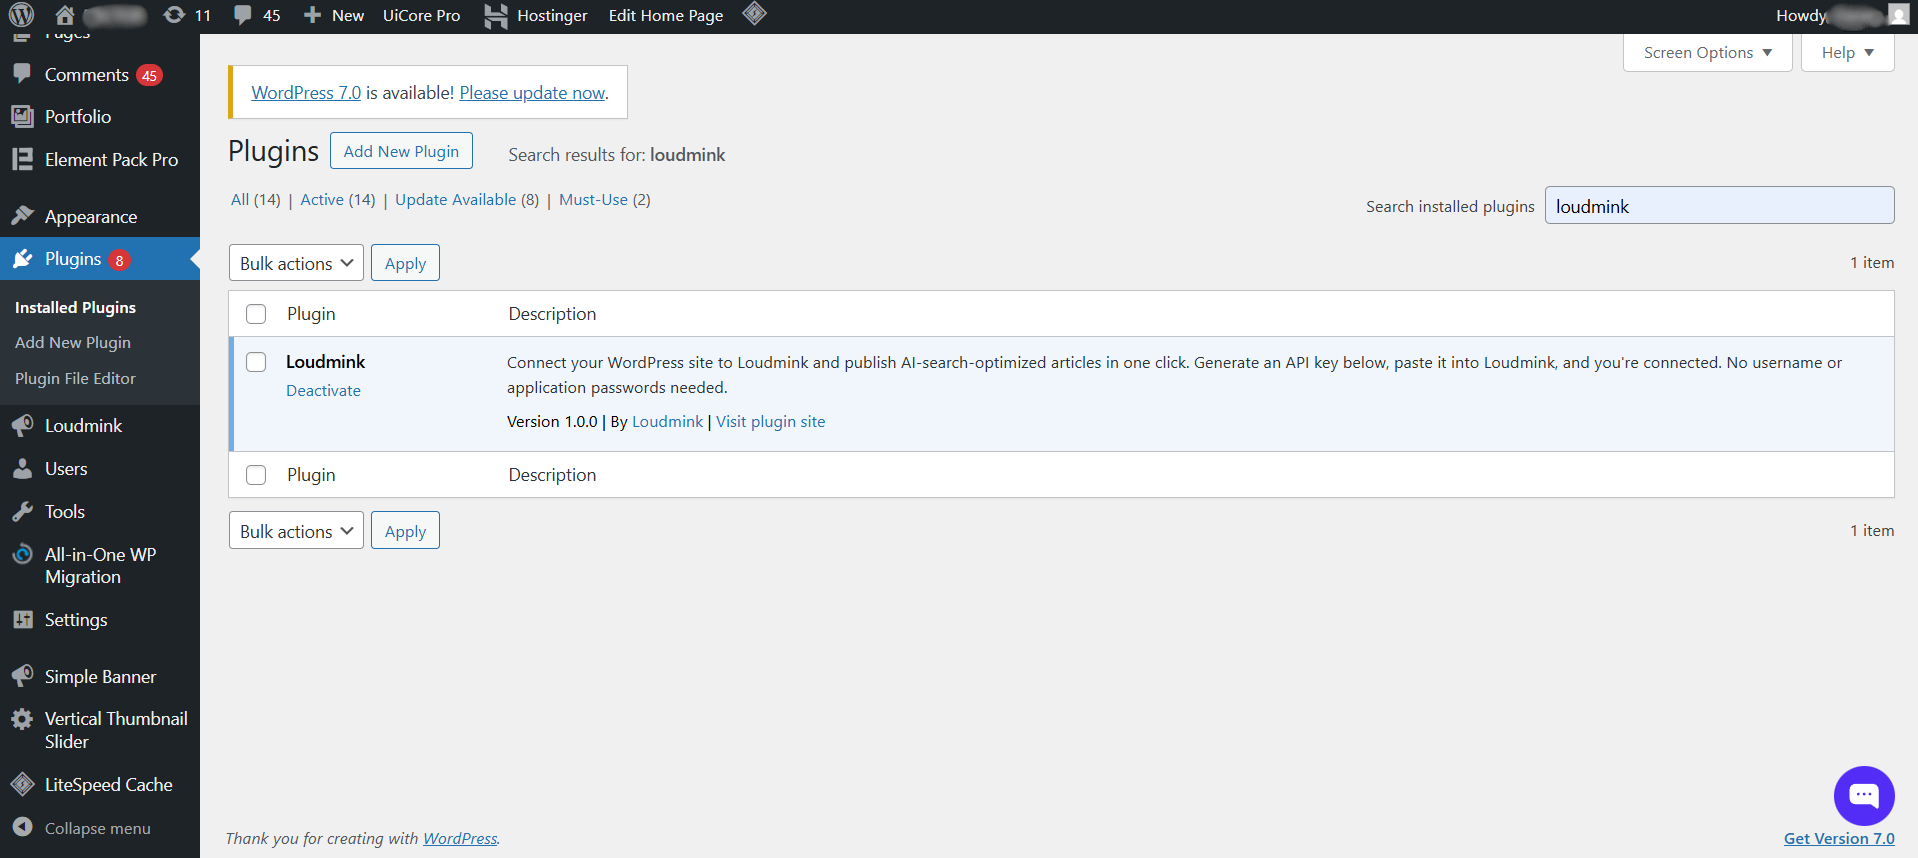Click the Get Version 7.0 footer link
The image size is (1918, 858).
tap(1839, 838)
